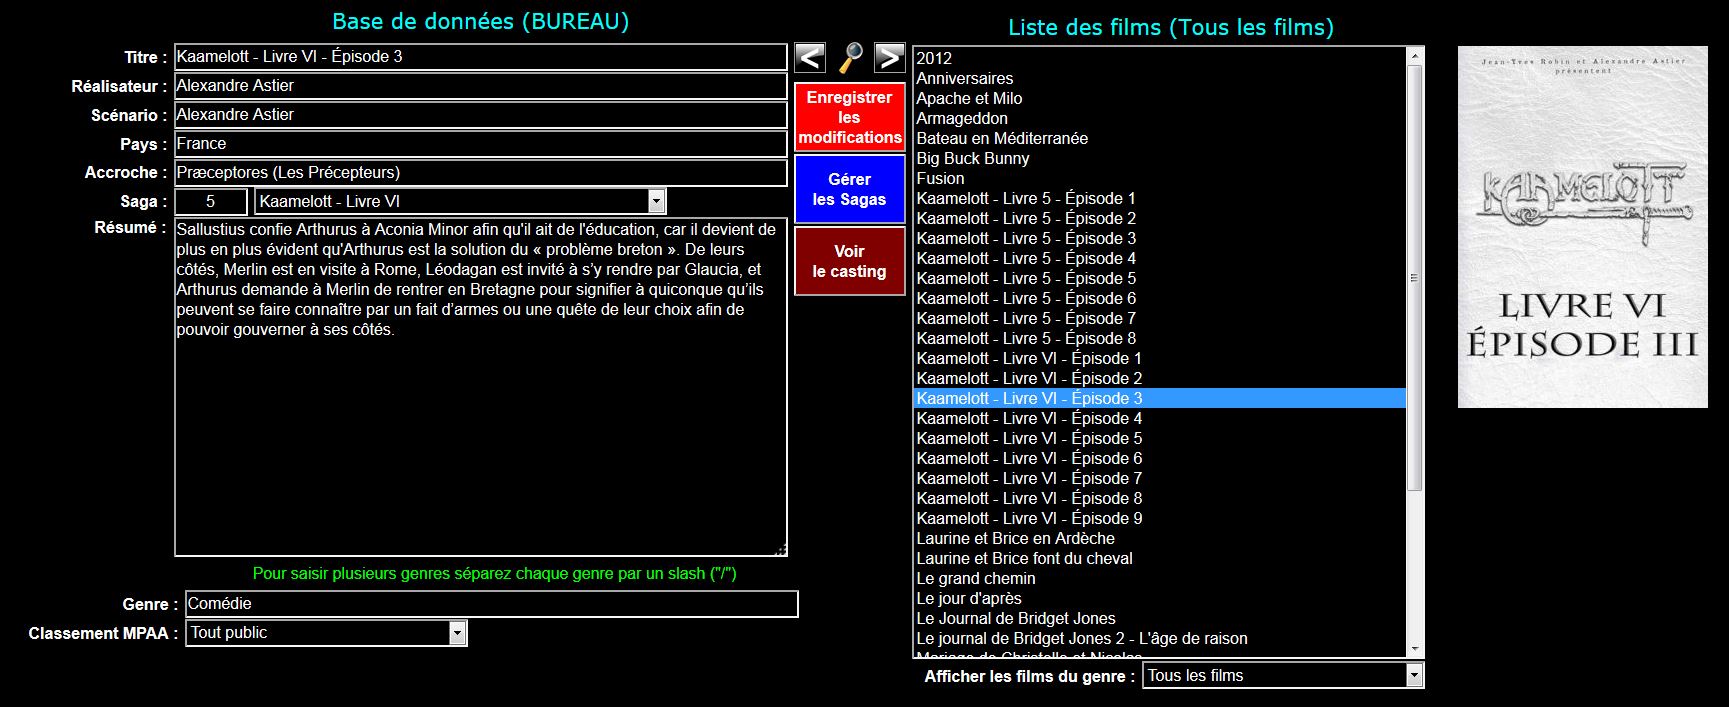This screenshot has width=1729, height=707.
Task: Click the film list scrollbar thumb
Action: (x=1415, y=278)
